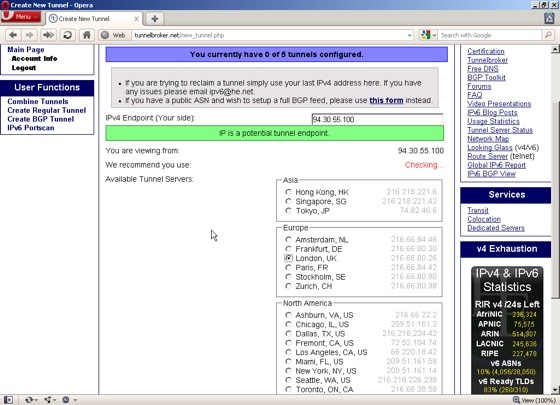Image resolution: width=560 pixels, height=405 pixels.
Task: Click the tunnelbroker.net address bar
Action: pos(270,35)
